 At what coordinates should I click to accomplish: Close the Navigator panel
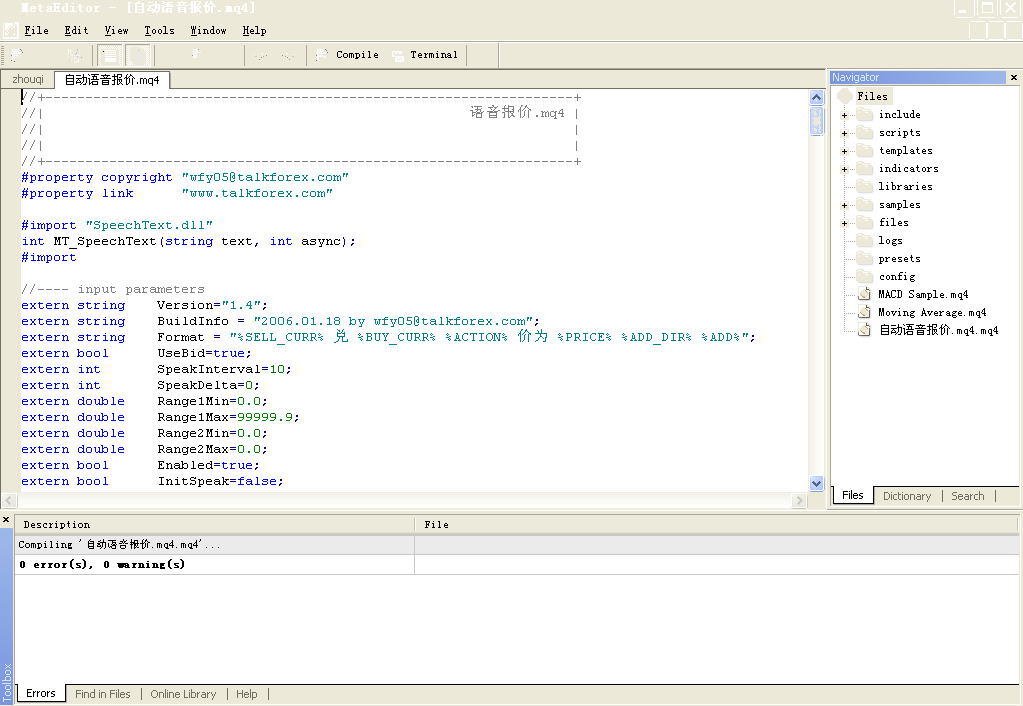click(x=1014, y=77)
